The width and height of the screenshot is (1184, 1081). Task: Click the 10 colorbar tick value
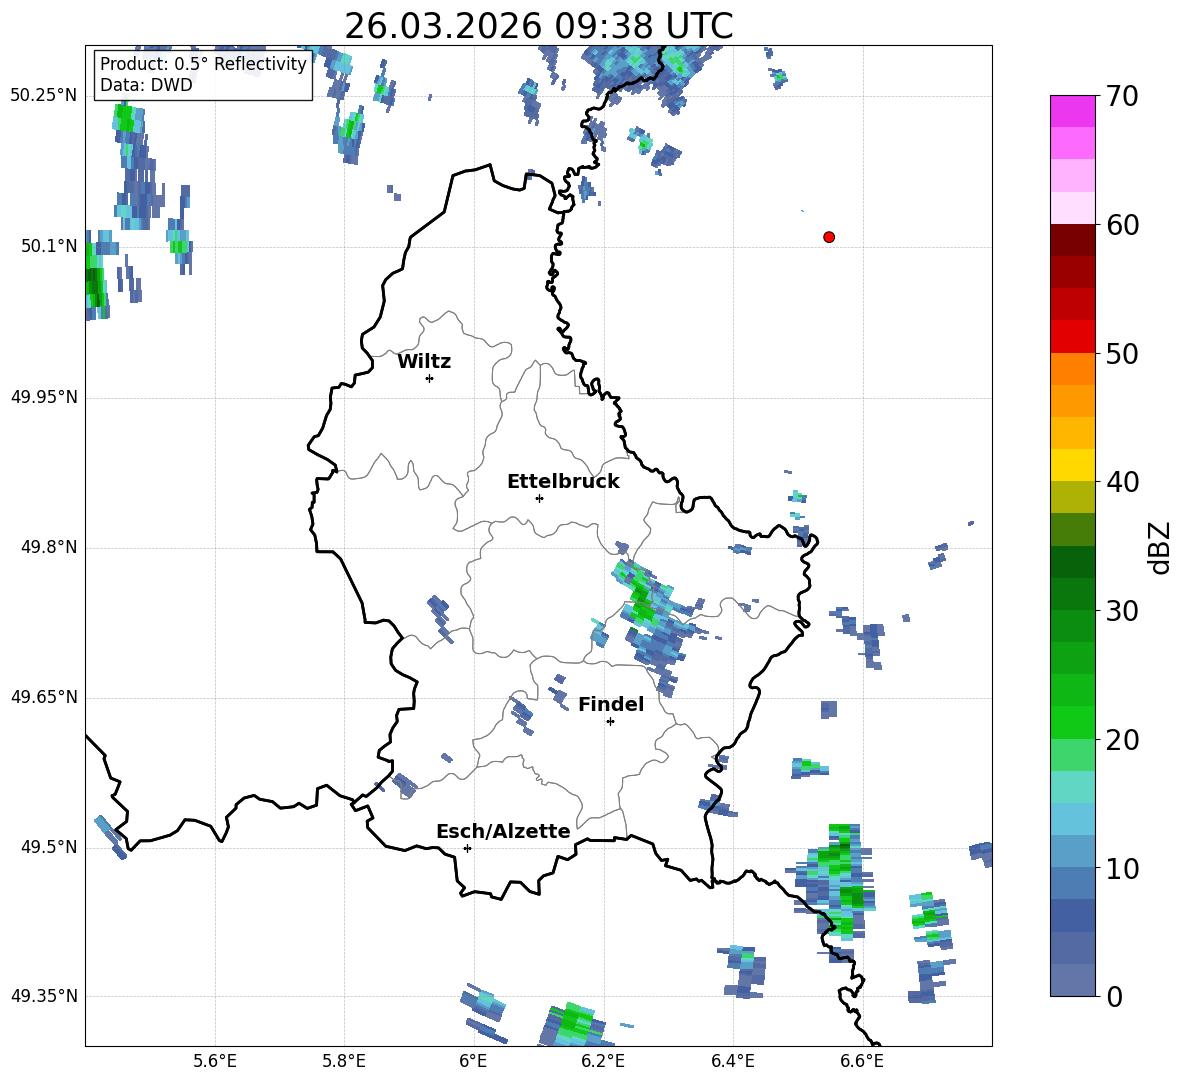pyautogui.click(x=1122, y=868)
